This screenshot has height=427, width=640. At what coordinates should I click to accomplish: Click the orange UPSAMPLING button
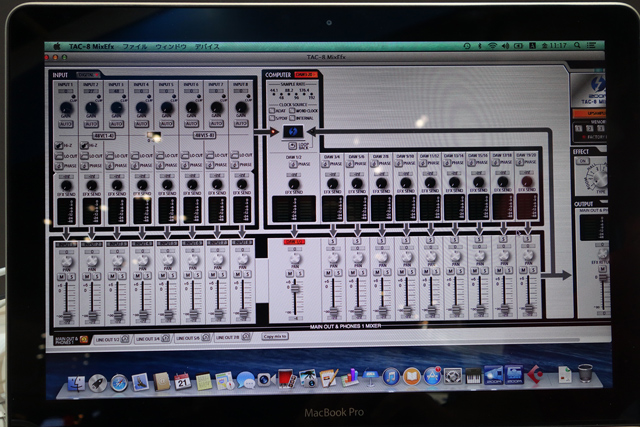(589, 113)
